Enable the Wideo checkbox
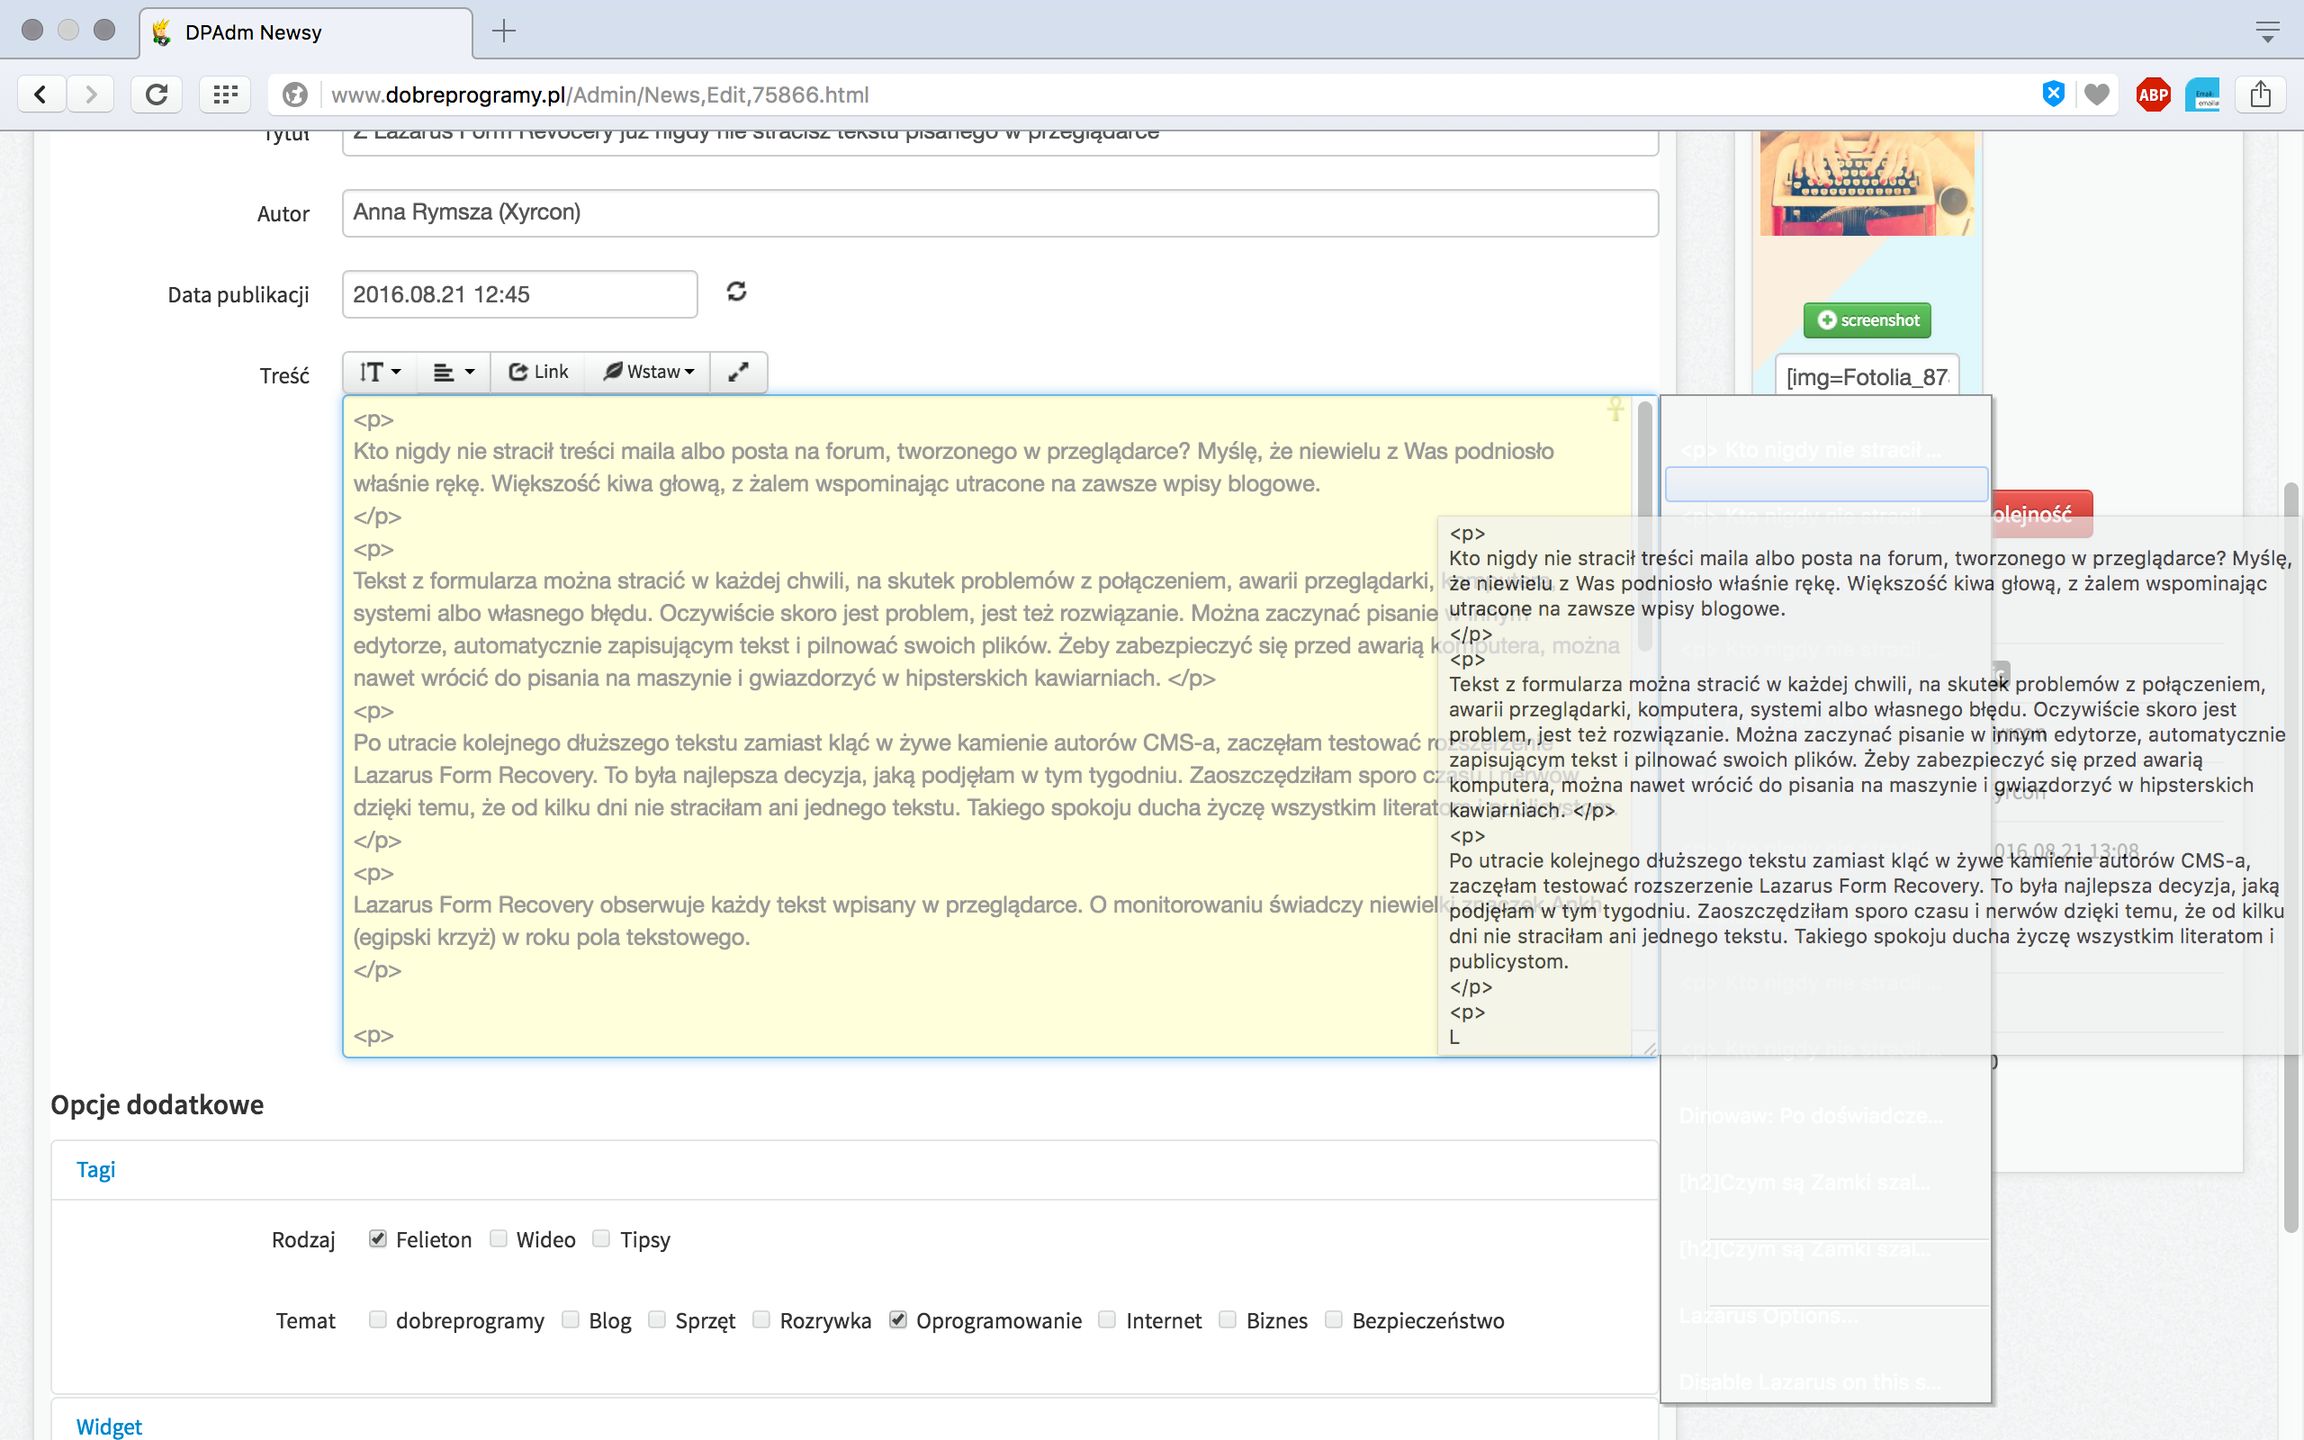Viewport: 2304px width, 1440px height. tap(498, 1238)
